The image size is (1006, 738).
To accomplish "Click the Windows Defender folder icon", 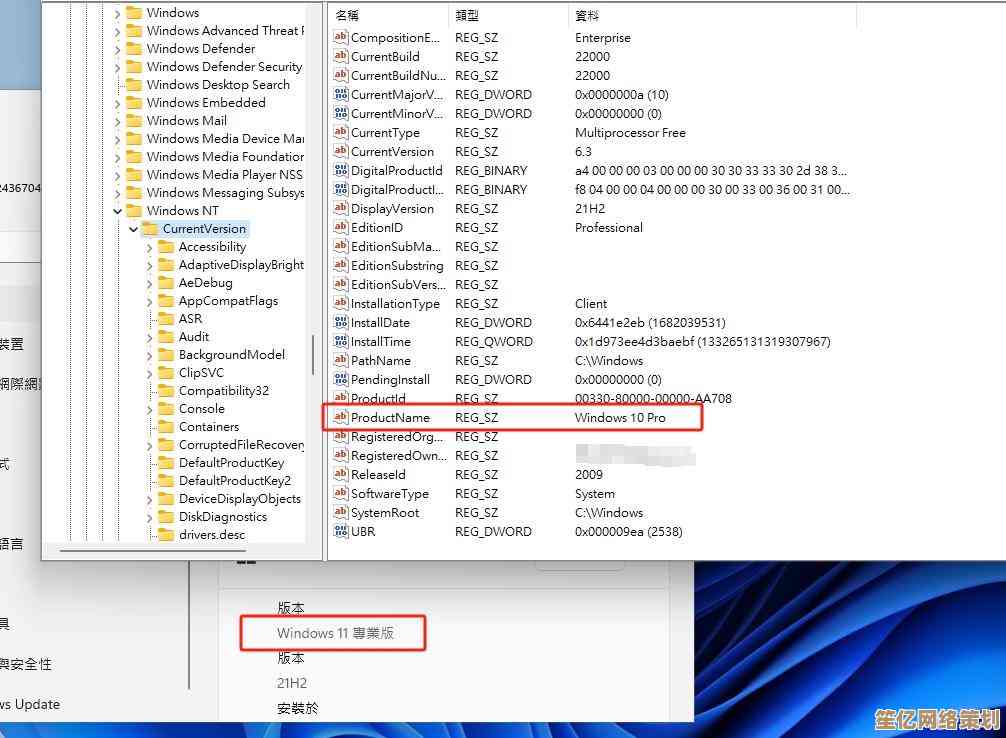I will click(x=134, y=49).
